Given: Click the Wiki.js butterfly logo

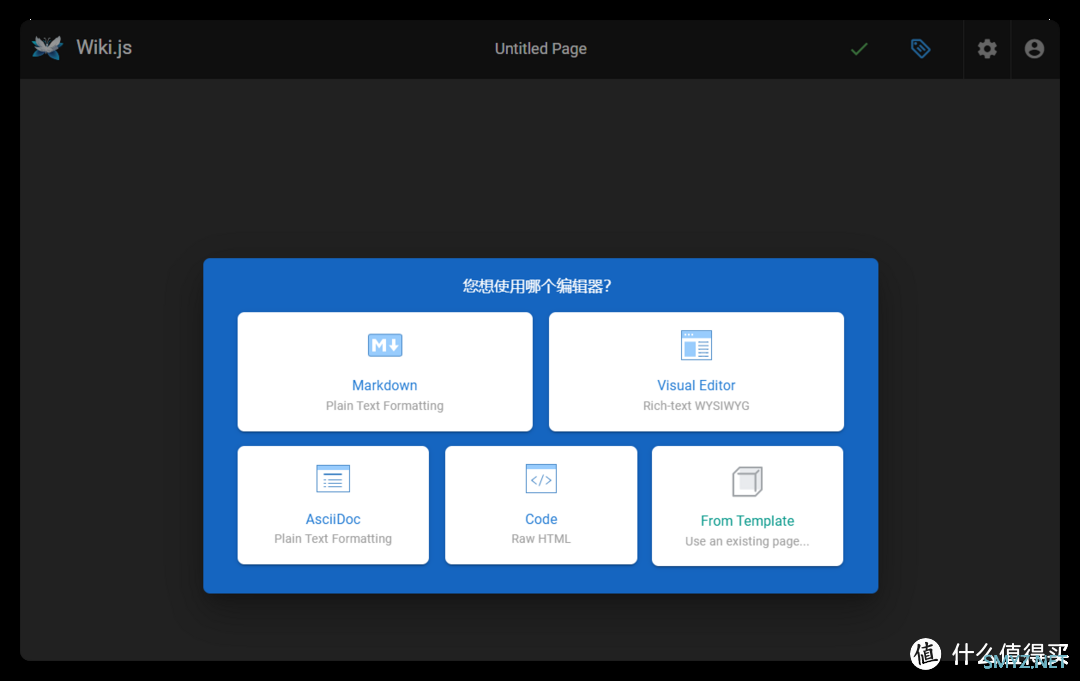Looking at the screenshot, I should pyautogui.click(x=47, y=48).
